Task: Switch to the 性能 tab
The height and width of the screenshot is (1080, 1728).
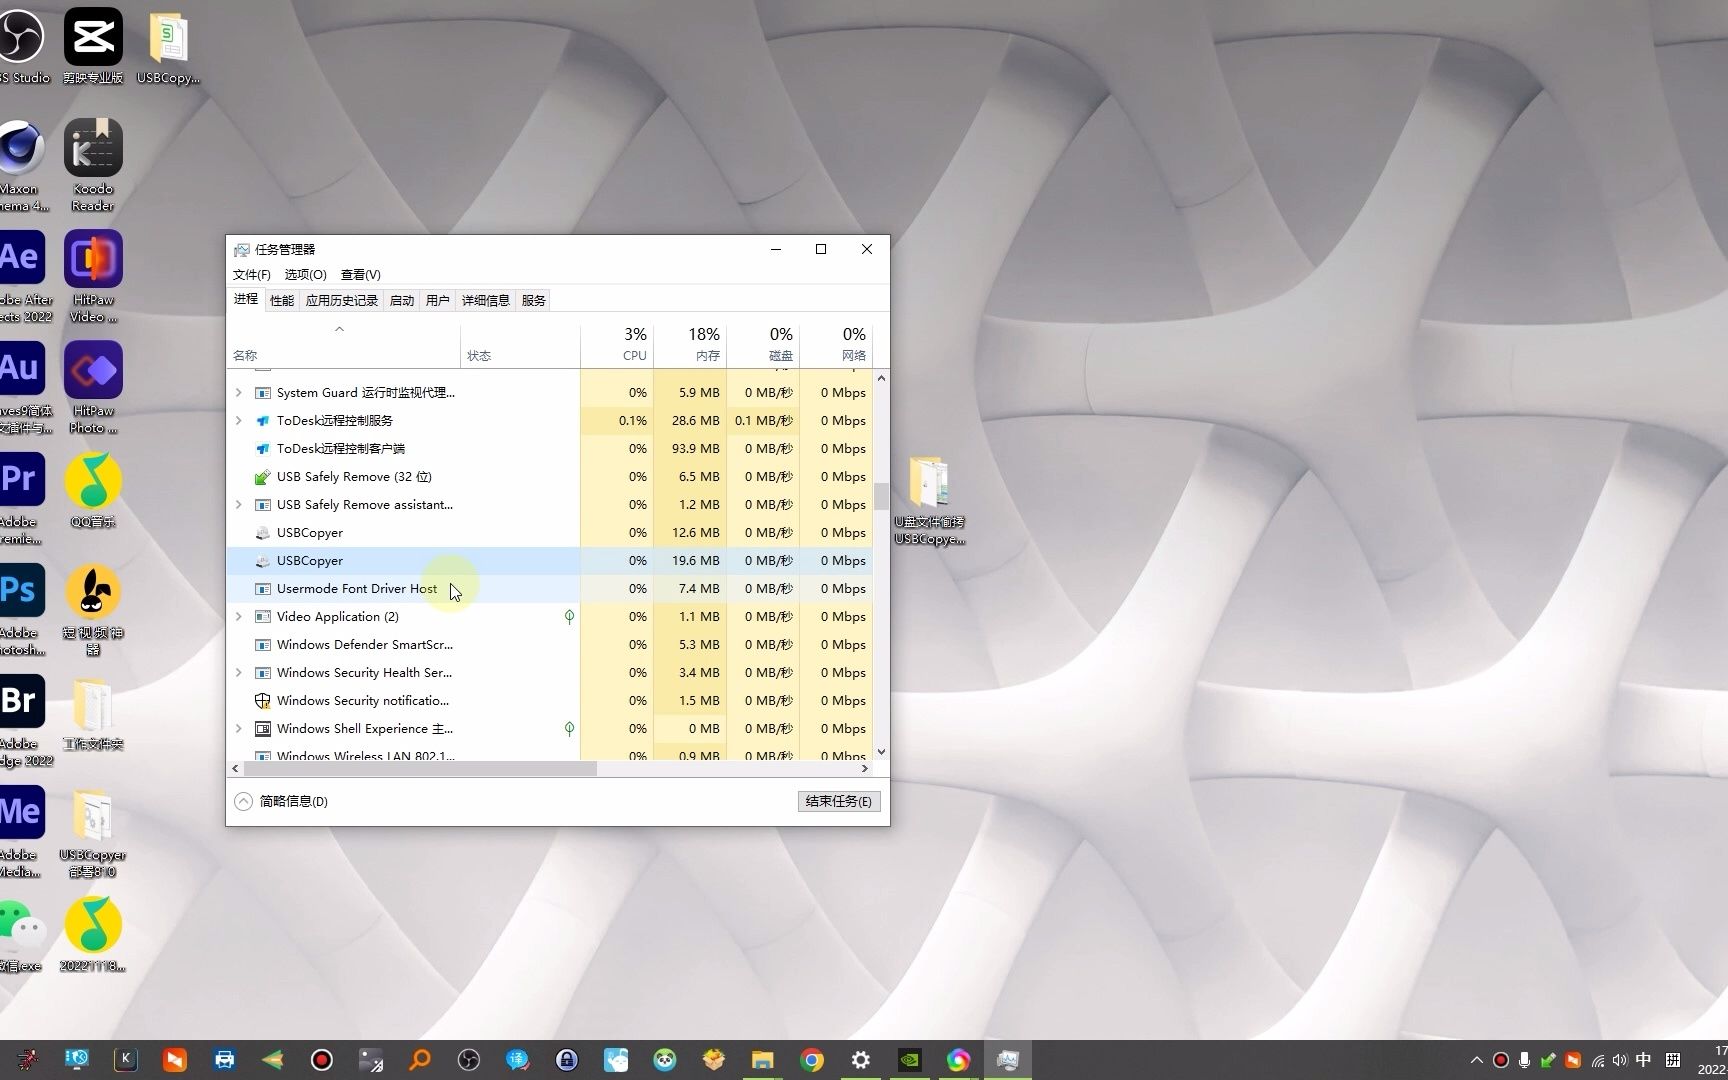Action: (x=282, y=300)
